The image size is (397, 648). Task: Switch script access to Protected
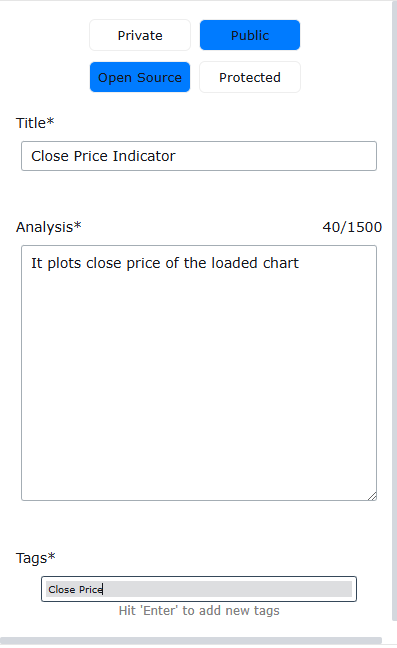(250, 77)
